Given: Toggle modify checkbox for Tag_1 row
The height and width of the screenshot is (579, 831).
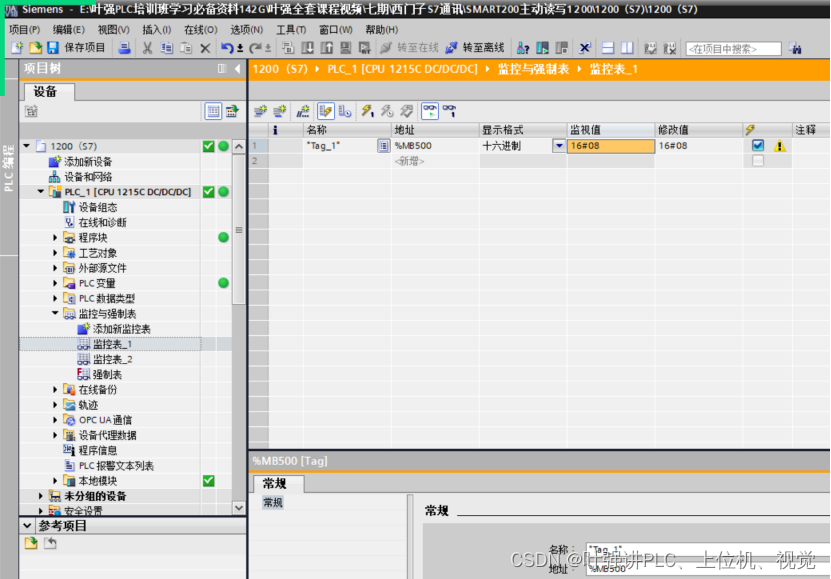Looking at the screenshot, I should pyautogui.click(x=758, y=145).
